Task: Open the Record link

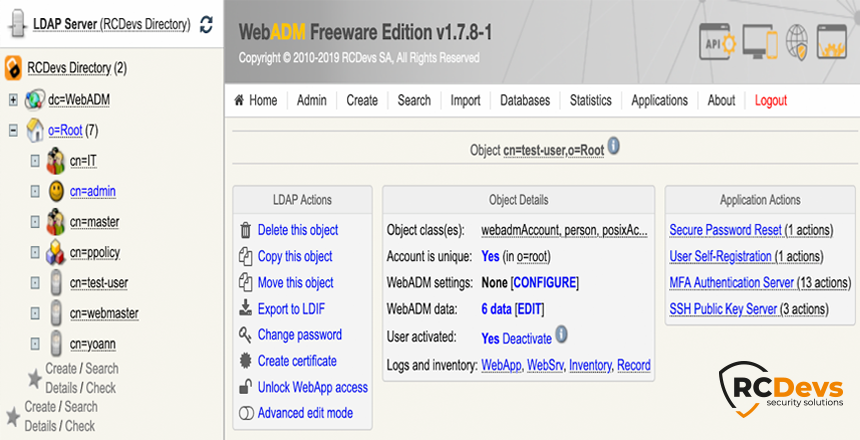Action: point(633,365)
